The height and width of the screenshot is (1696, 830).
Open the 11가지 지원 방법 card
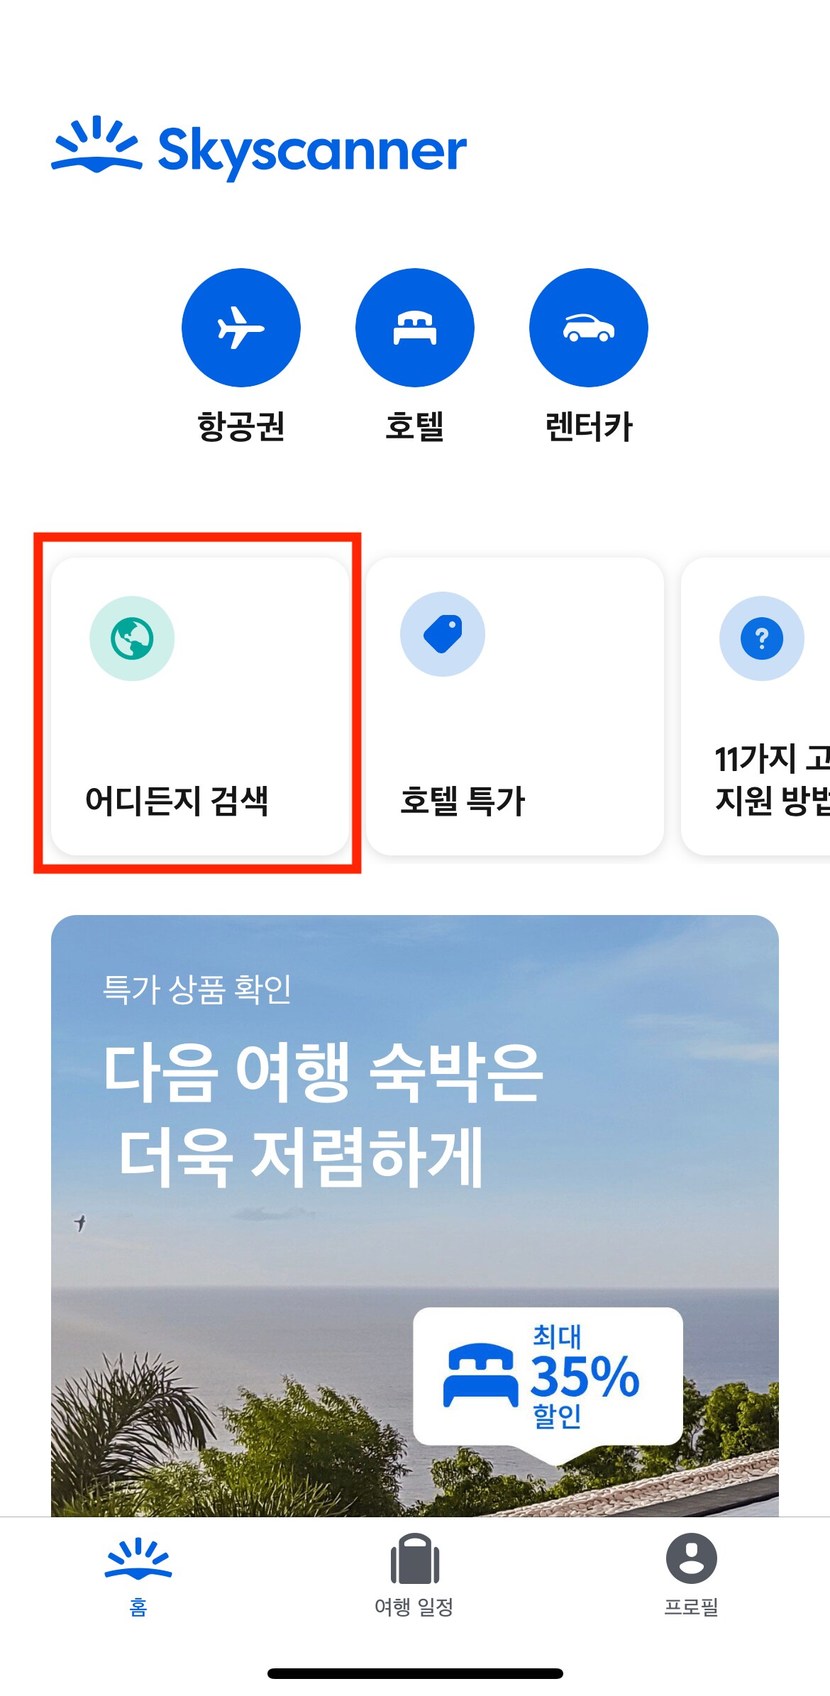click(756, 706)
